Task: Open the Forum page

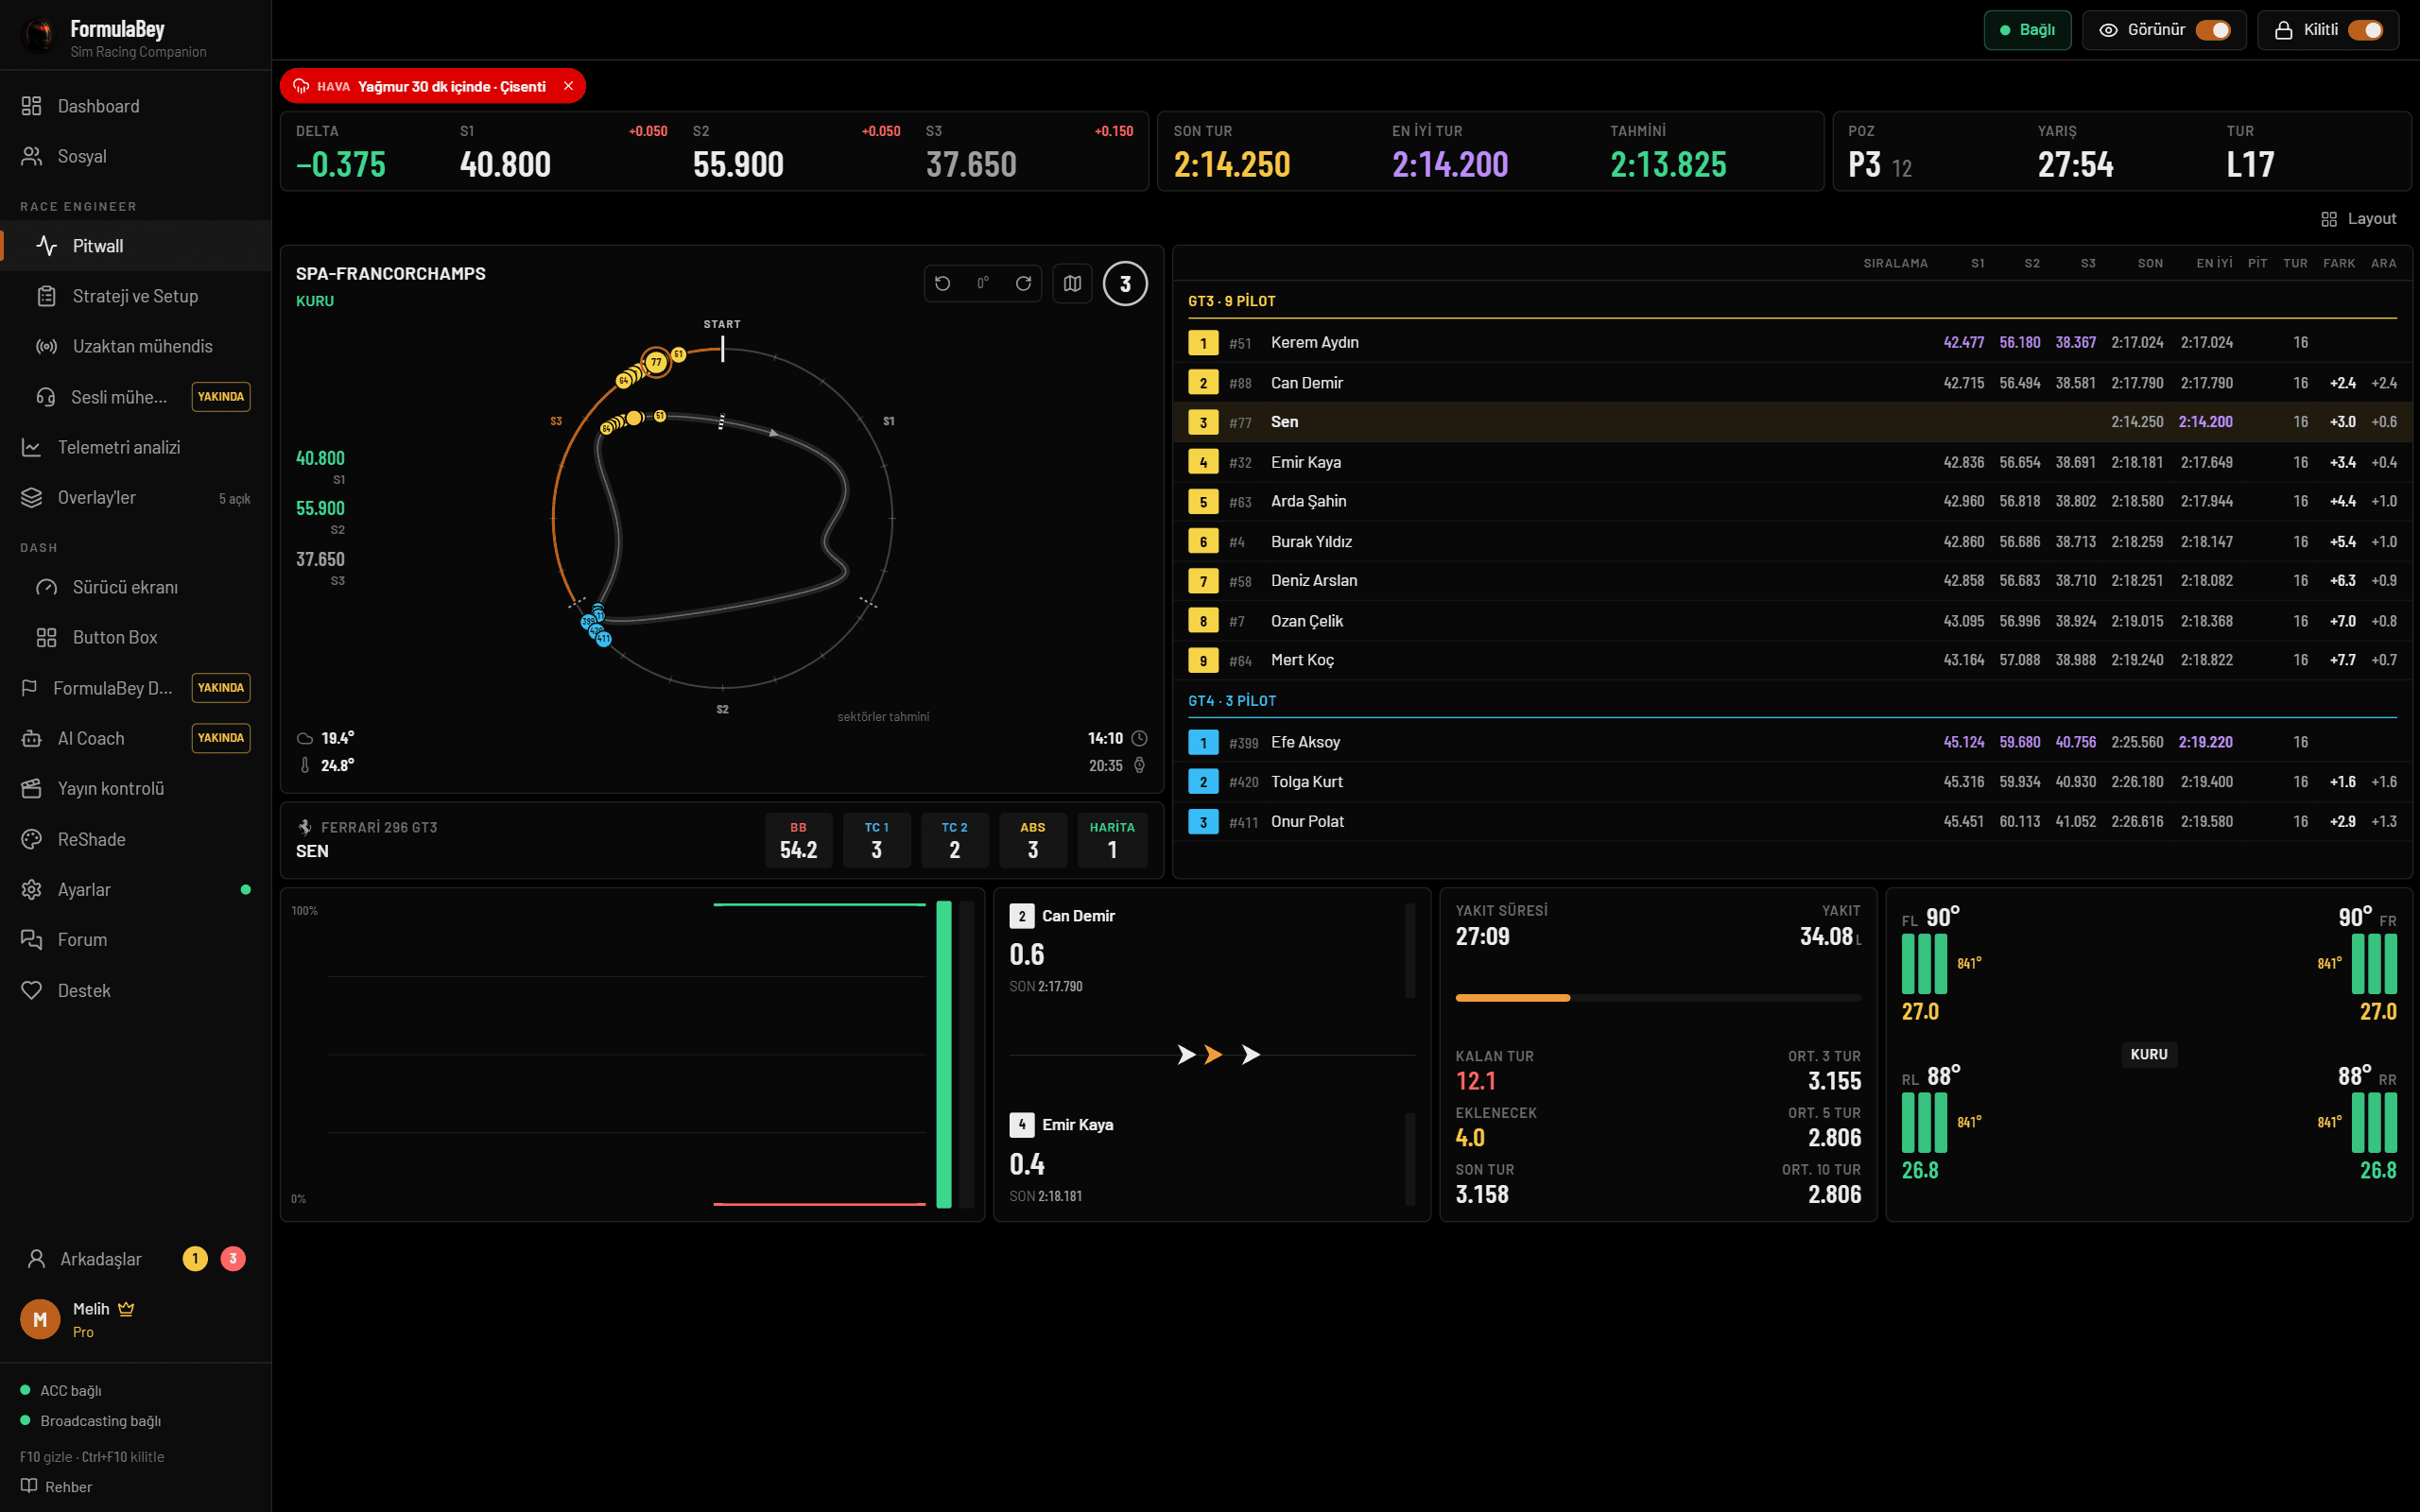Action: point(135,939)
